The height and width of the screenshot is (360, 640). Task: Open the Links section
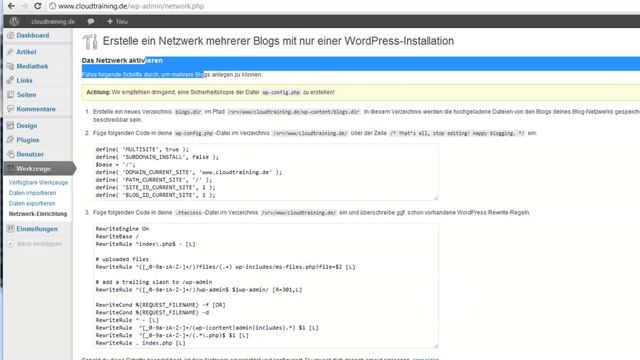pos(24,80)
